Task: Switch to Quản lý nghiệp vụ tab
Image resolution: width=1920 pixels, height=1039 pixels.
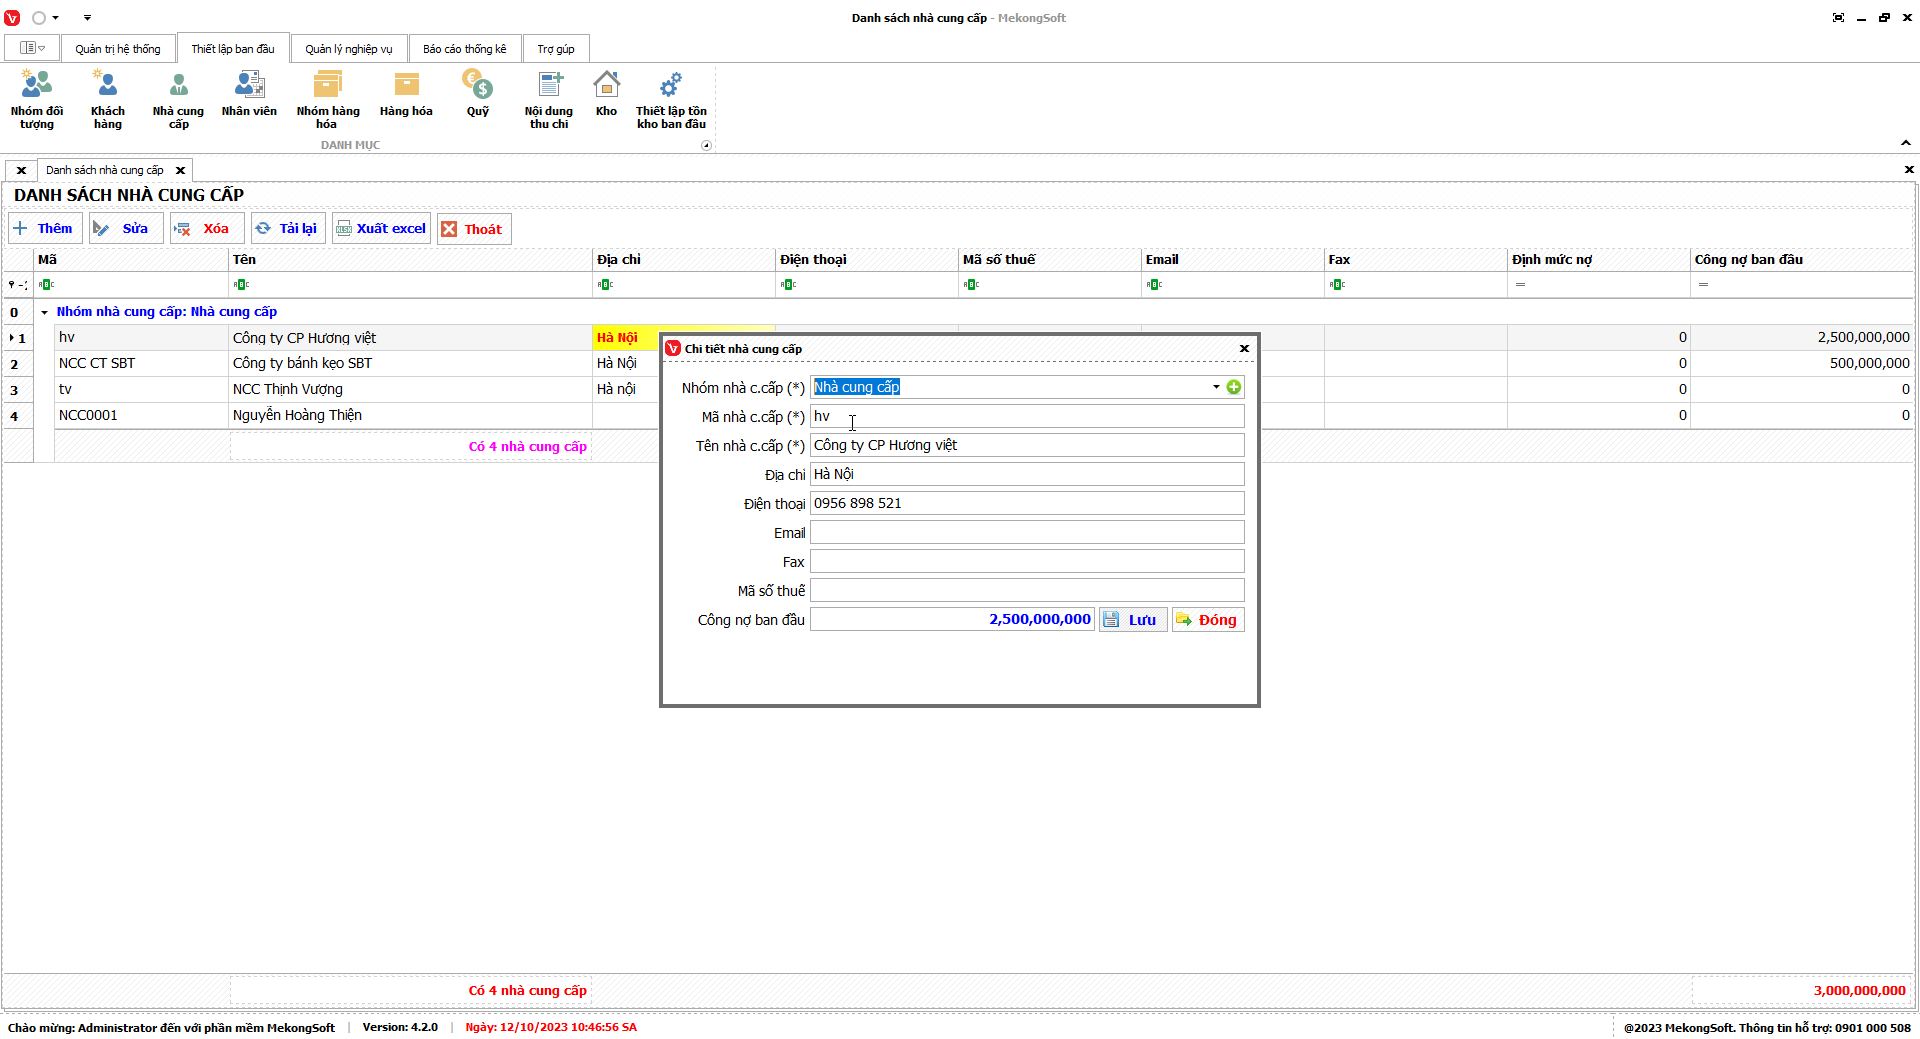Action: coord(348,49)
